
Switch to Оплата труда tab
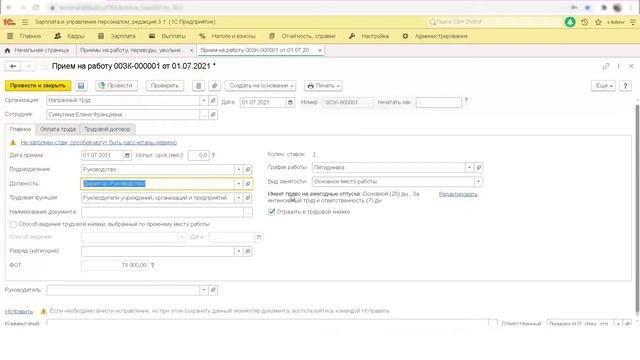click(x=58, y=129)
